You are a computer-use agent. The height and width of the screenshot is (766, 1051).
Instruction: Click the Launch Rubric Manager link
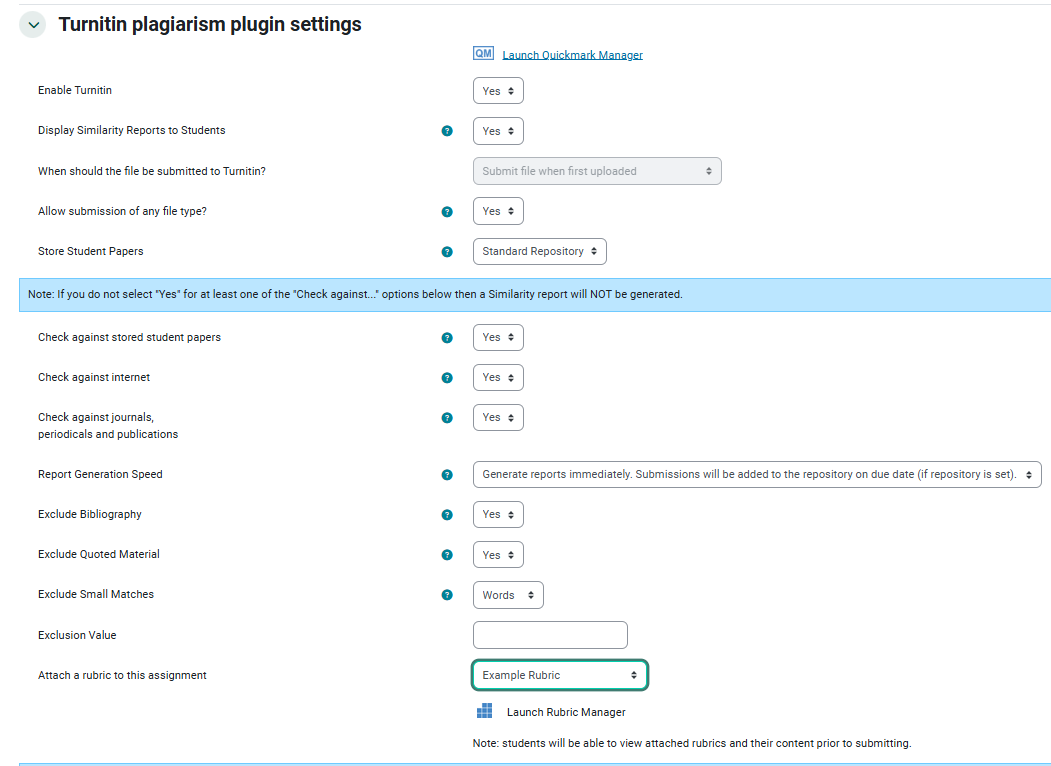[566, 713]
